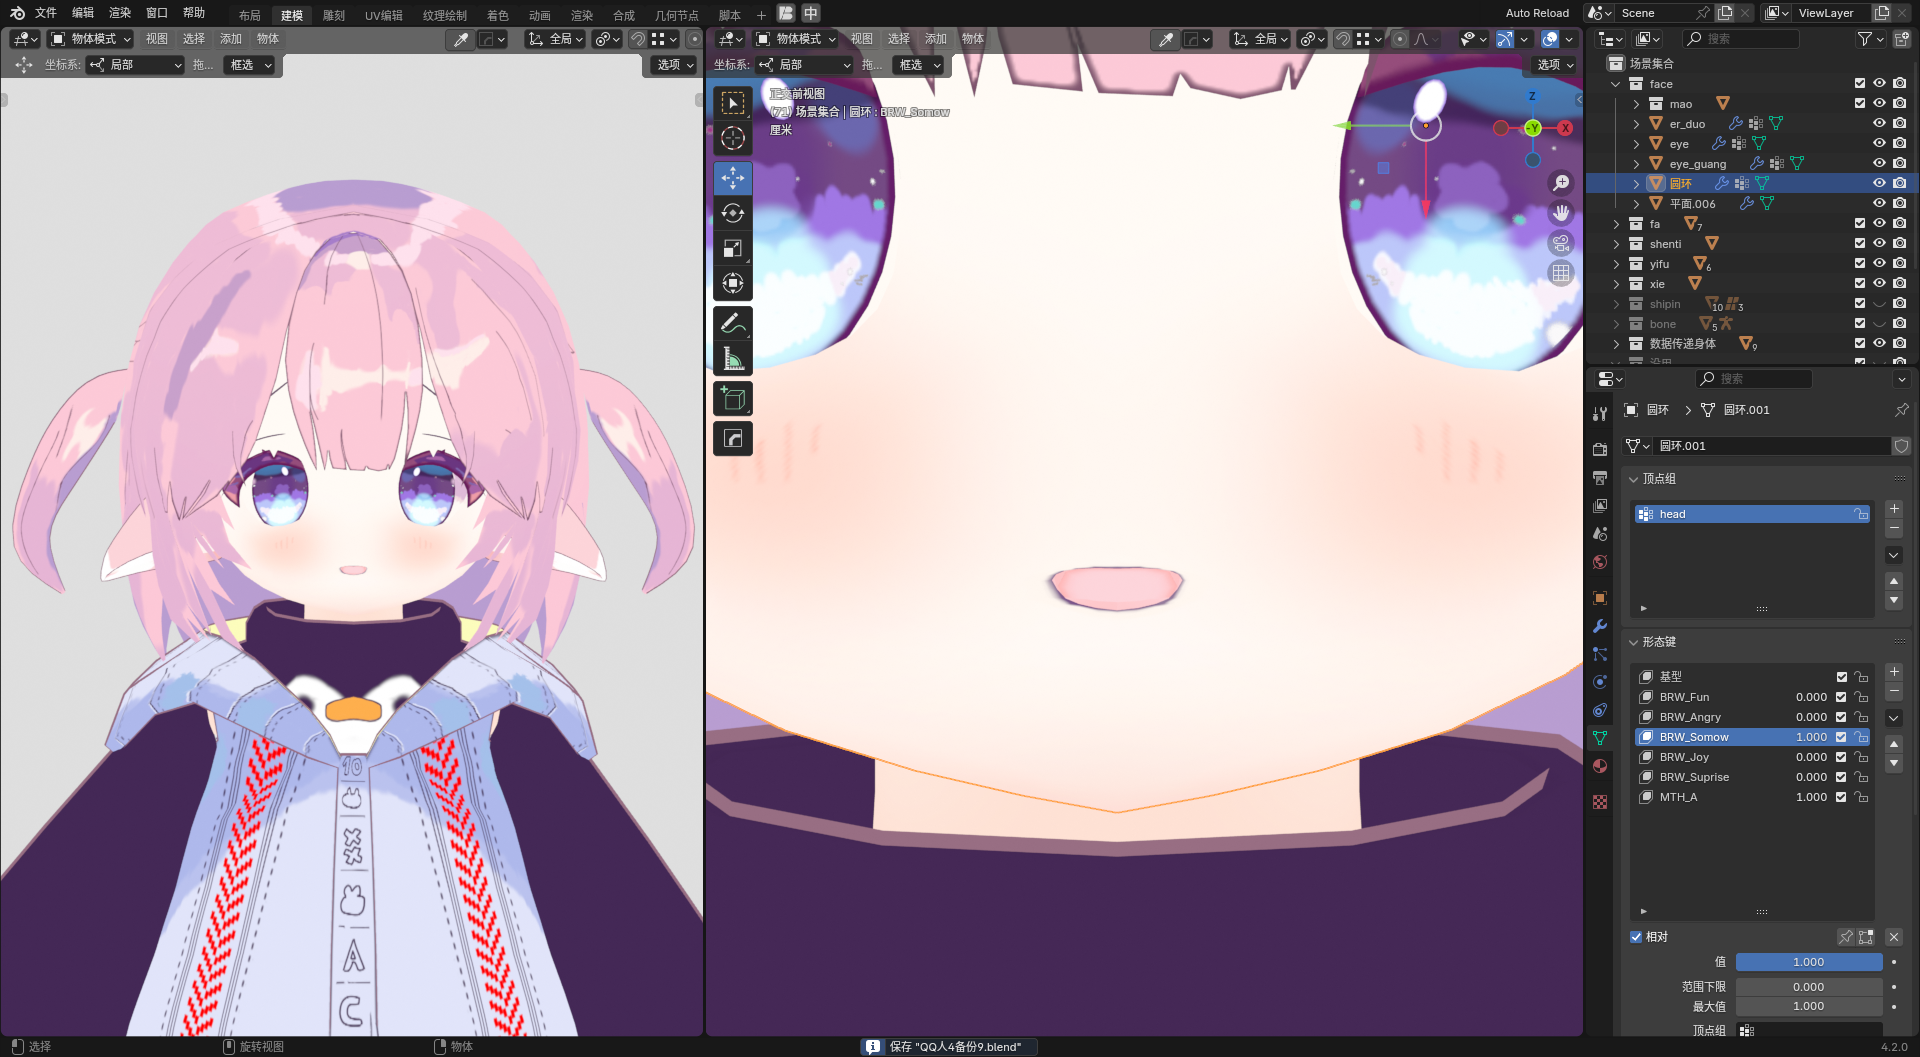
Task: Hide the er_duo object in the outliner
Action: [1879, 123]
